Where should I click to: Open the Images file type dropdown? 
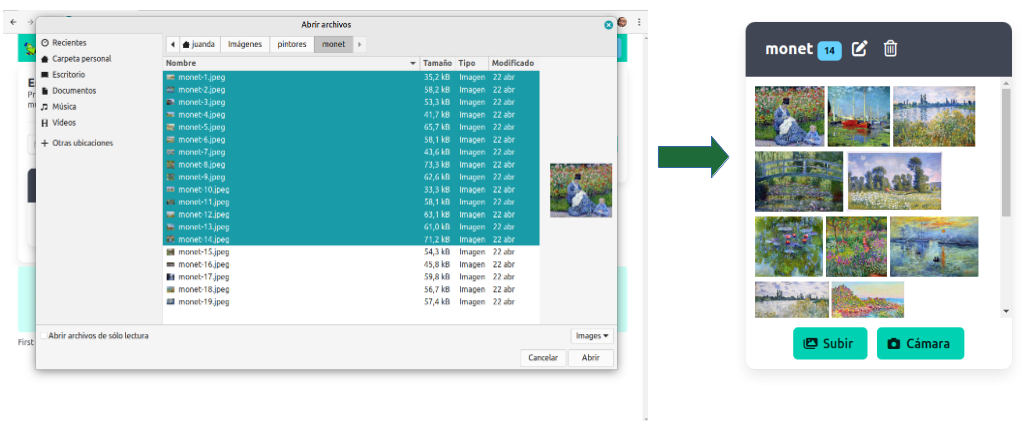point(592,336)
